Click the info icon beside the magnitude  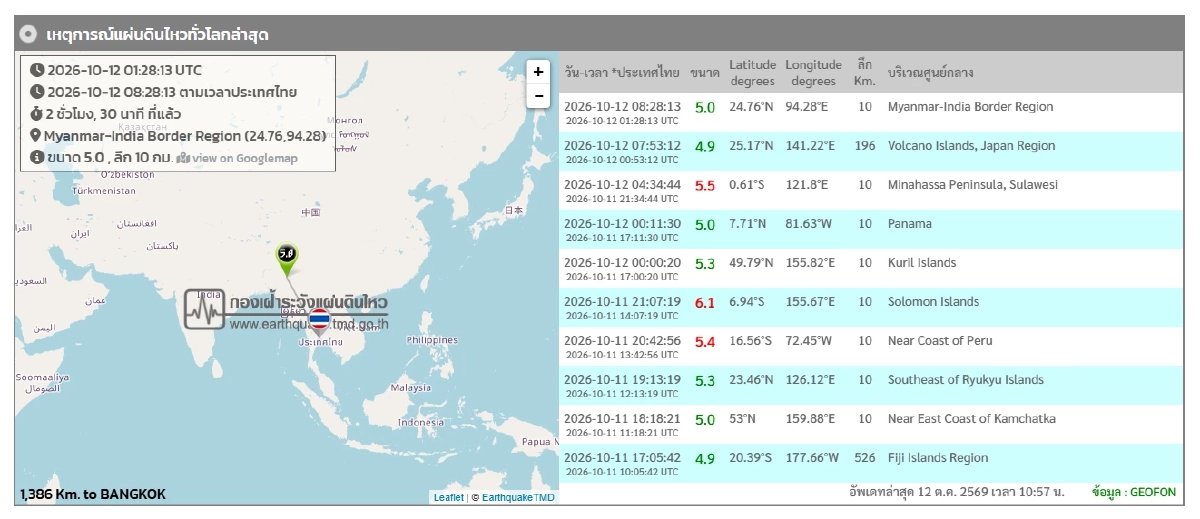tap(37, 157)
